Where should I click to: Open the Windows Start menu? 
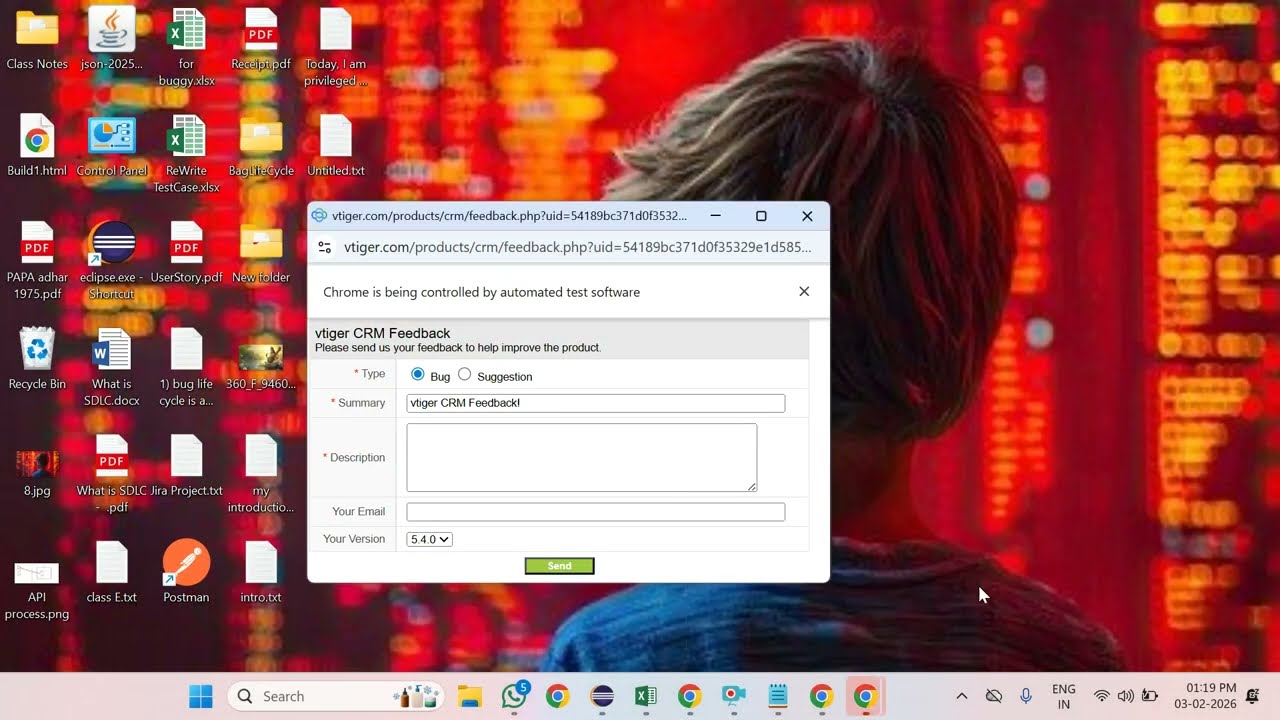click(201, 696)
